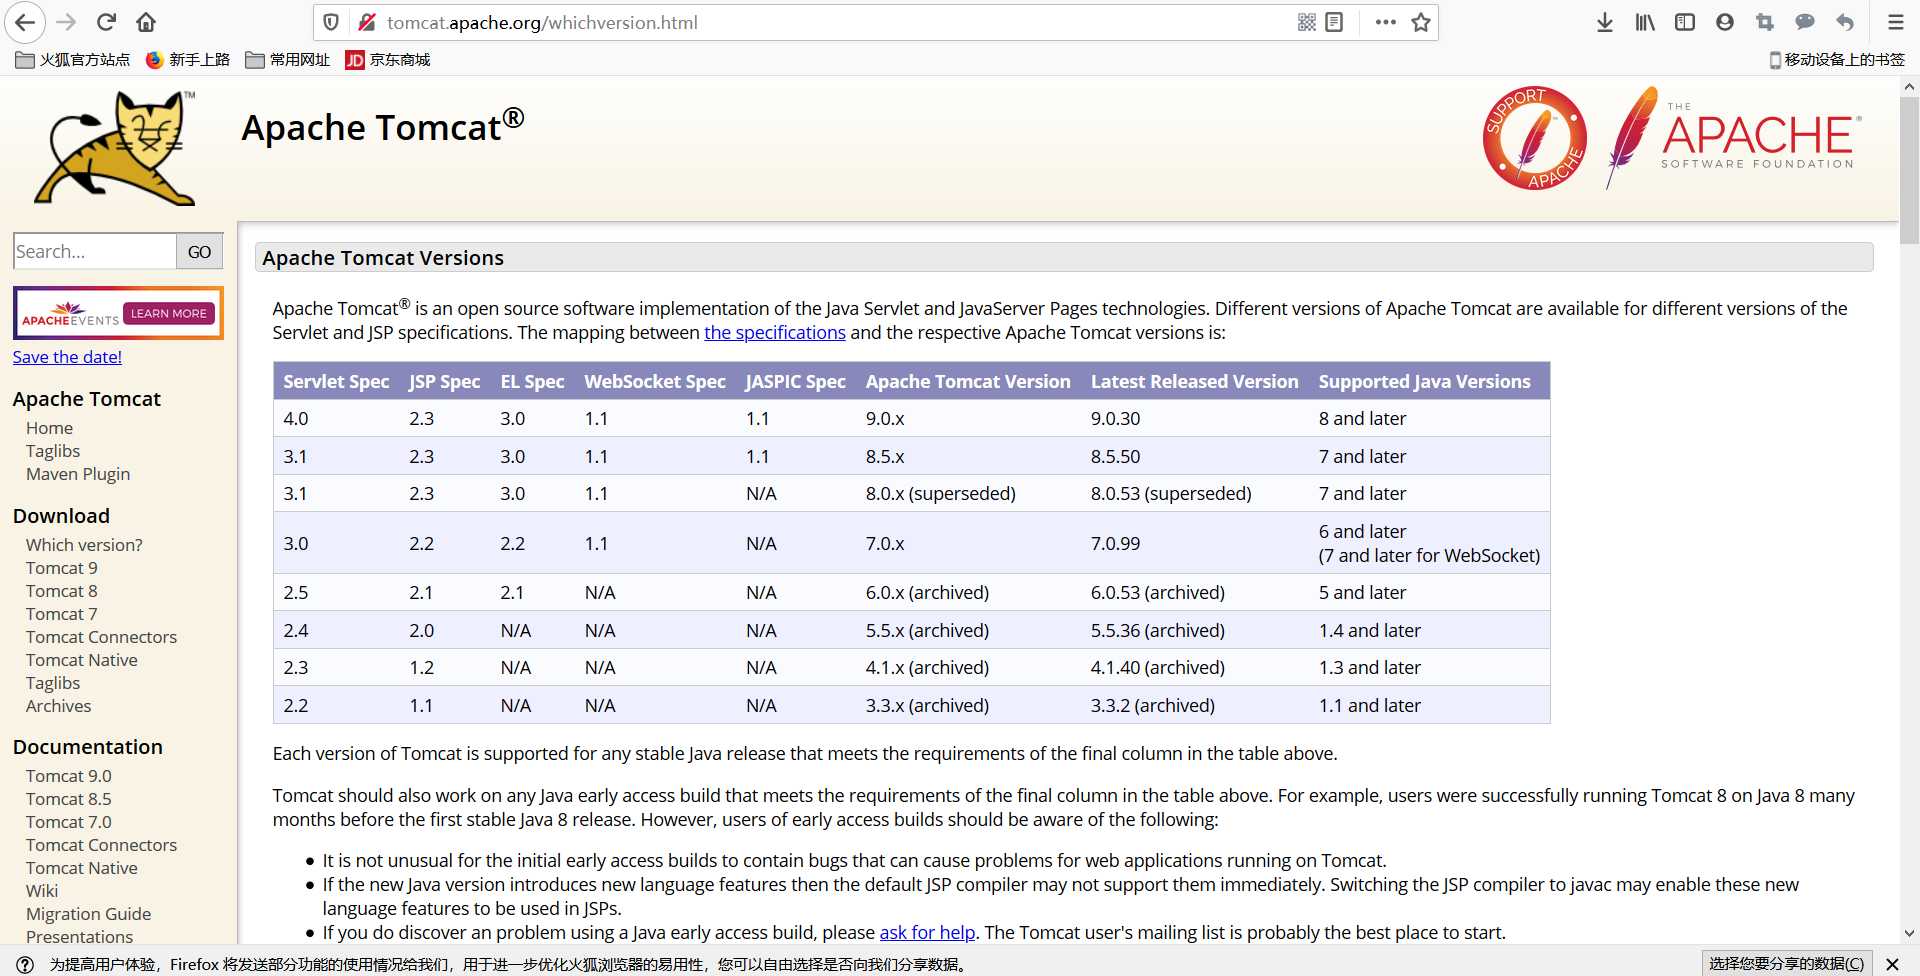Open the library icon

pos(1645,22)
